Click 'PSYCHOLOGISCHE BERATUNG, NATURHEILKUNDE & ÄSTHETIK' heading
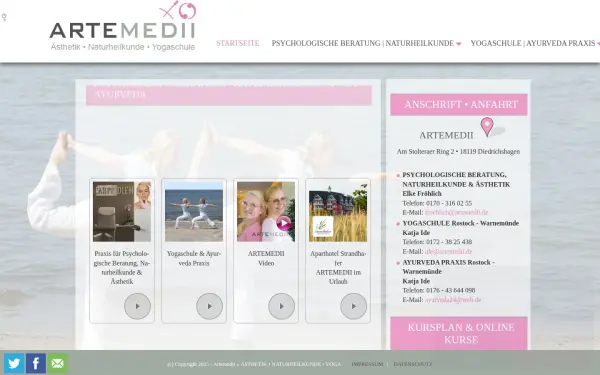 tap(456, 179)
